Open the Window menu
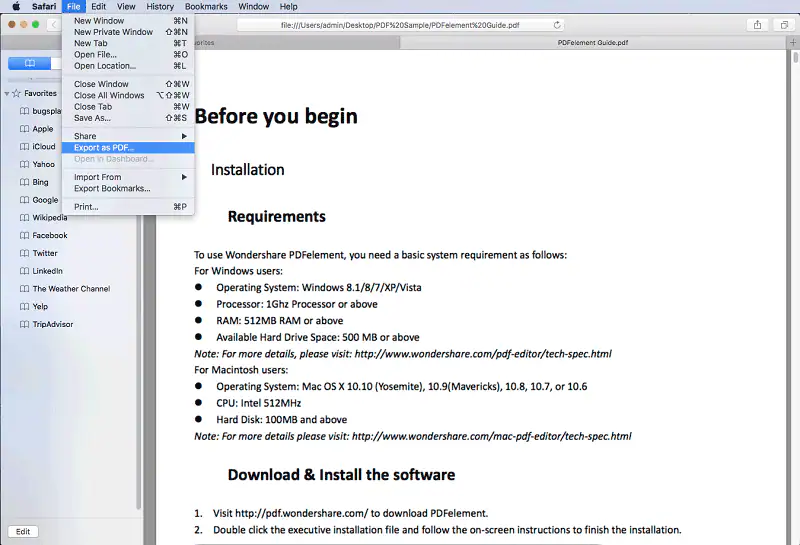Image resolution: width=800 pixels, height=545 pixels. tap(254, 7)
